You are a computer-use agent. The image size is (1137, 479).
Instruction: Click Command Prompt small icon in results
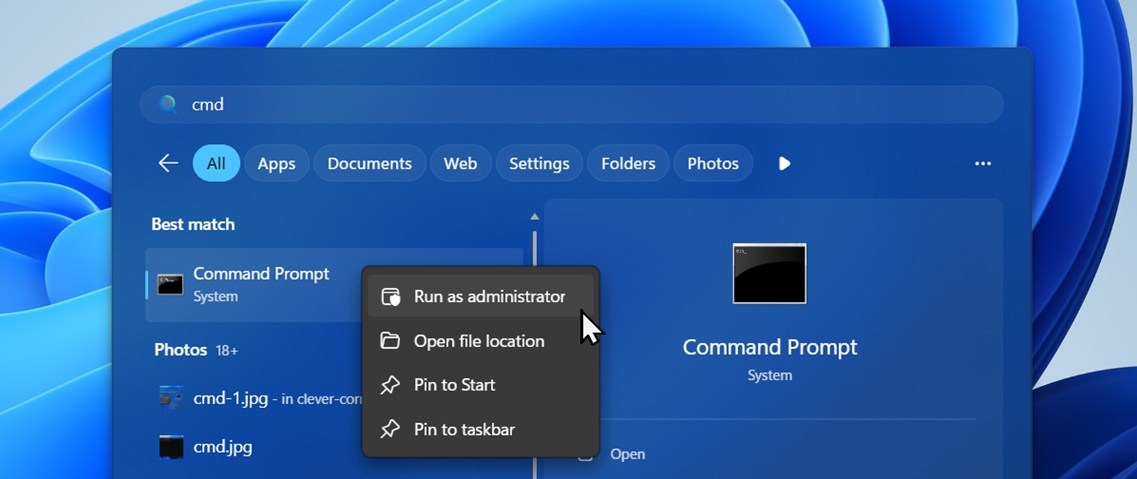pos(170,285)
